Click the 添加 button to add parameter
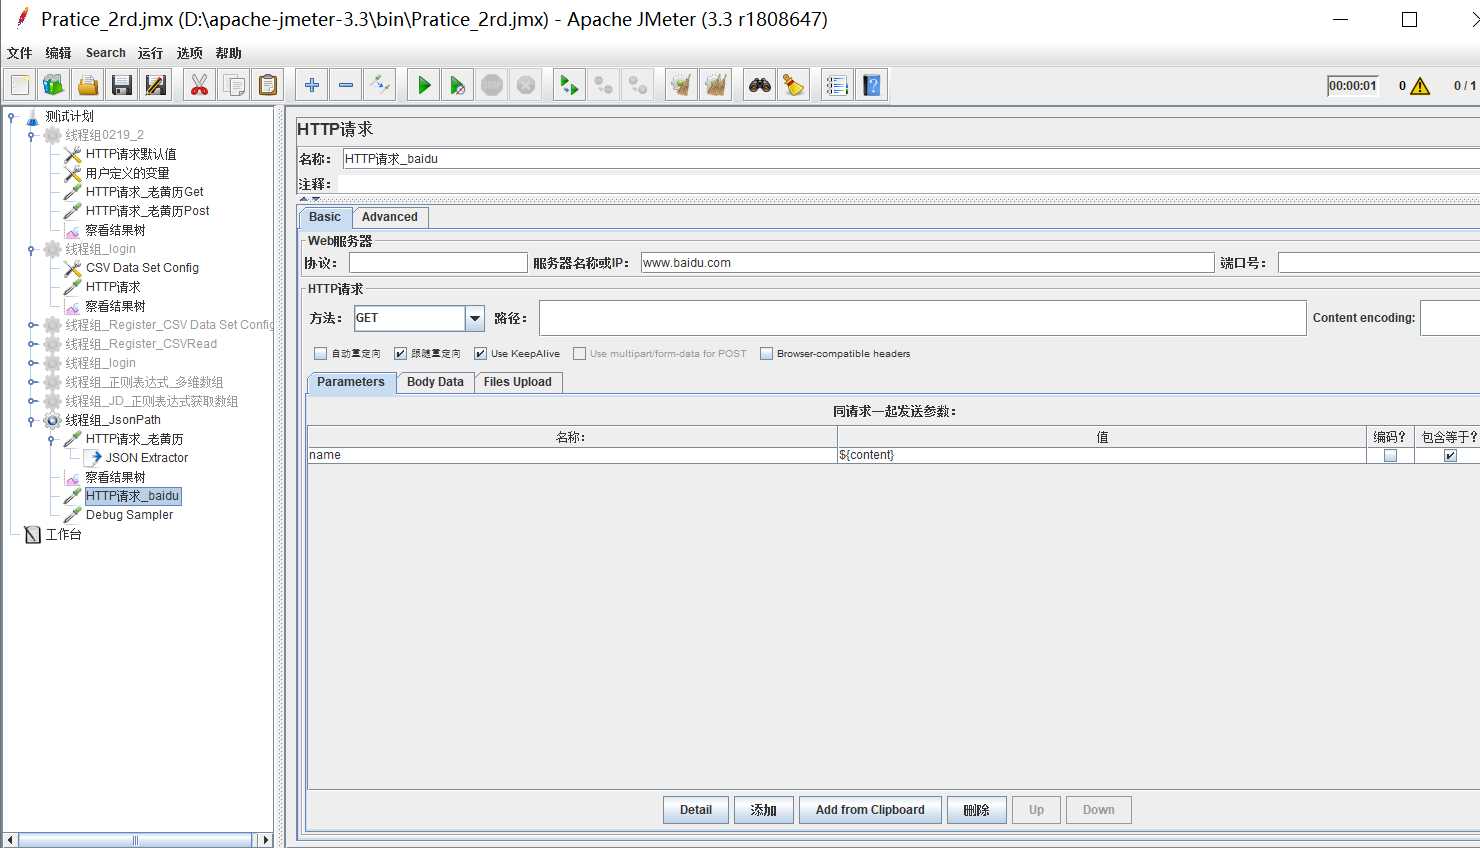 coord(764,810)
